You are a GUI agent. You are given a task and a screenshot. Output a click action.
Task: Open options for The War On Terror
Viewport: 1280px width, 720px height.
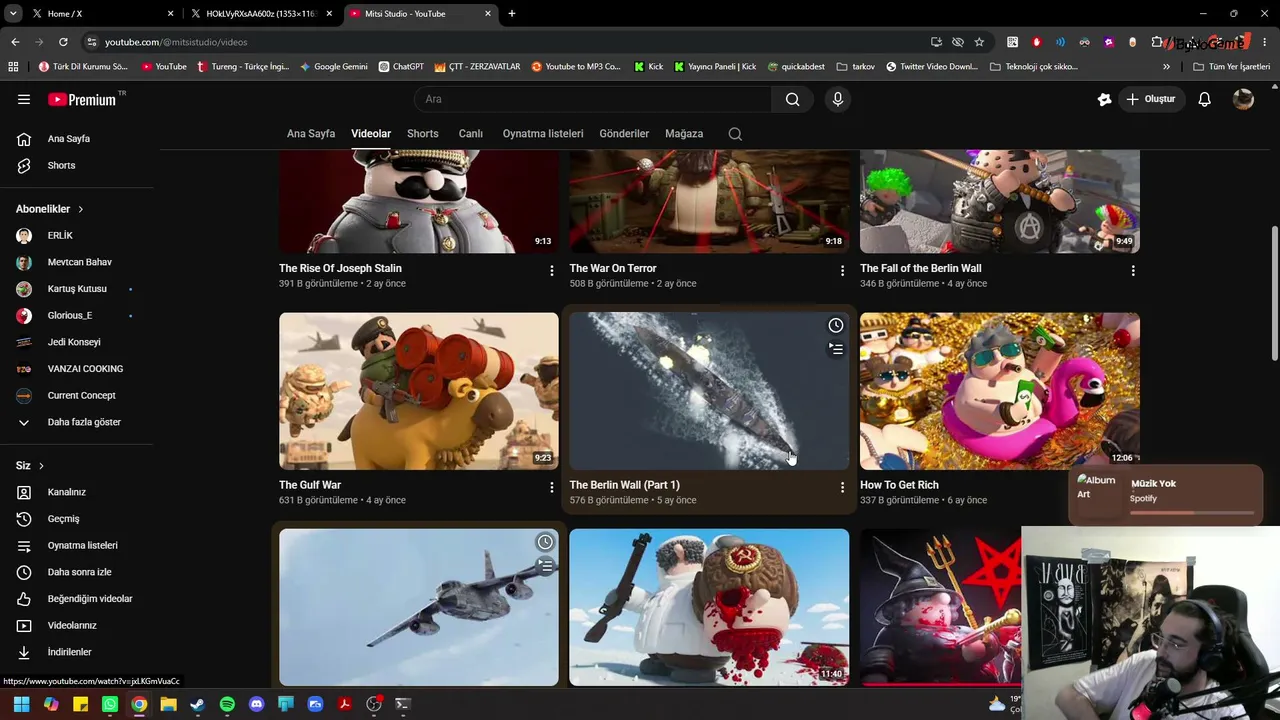842,271
